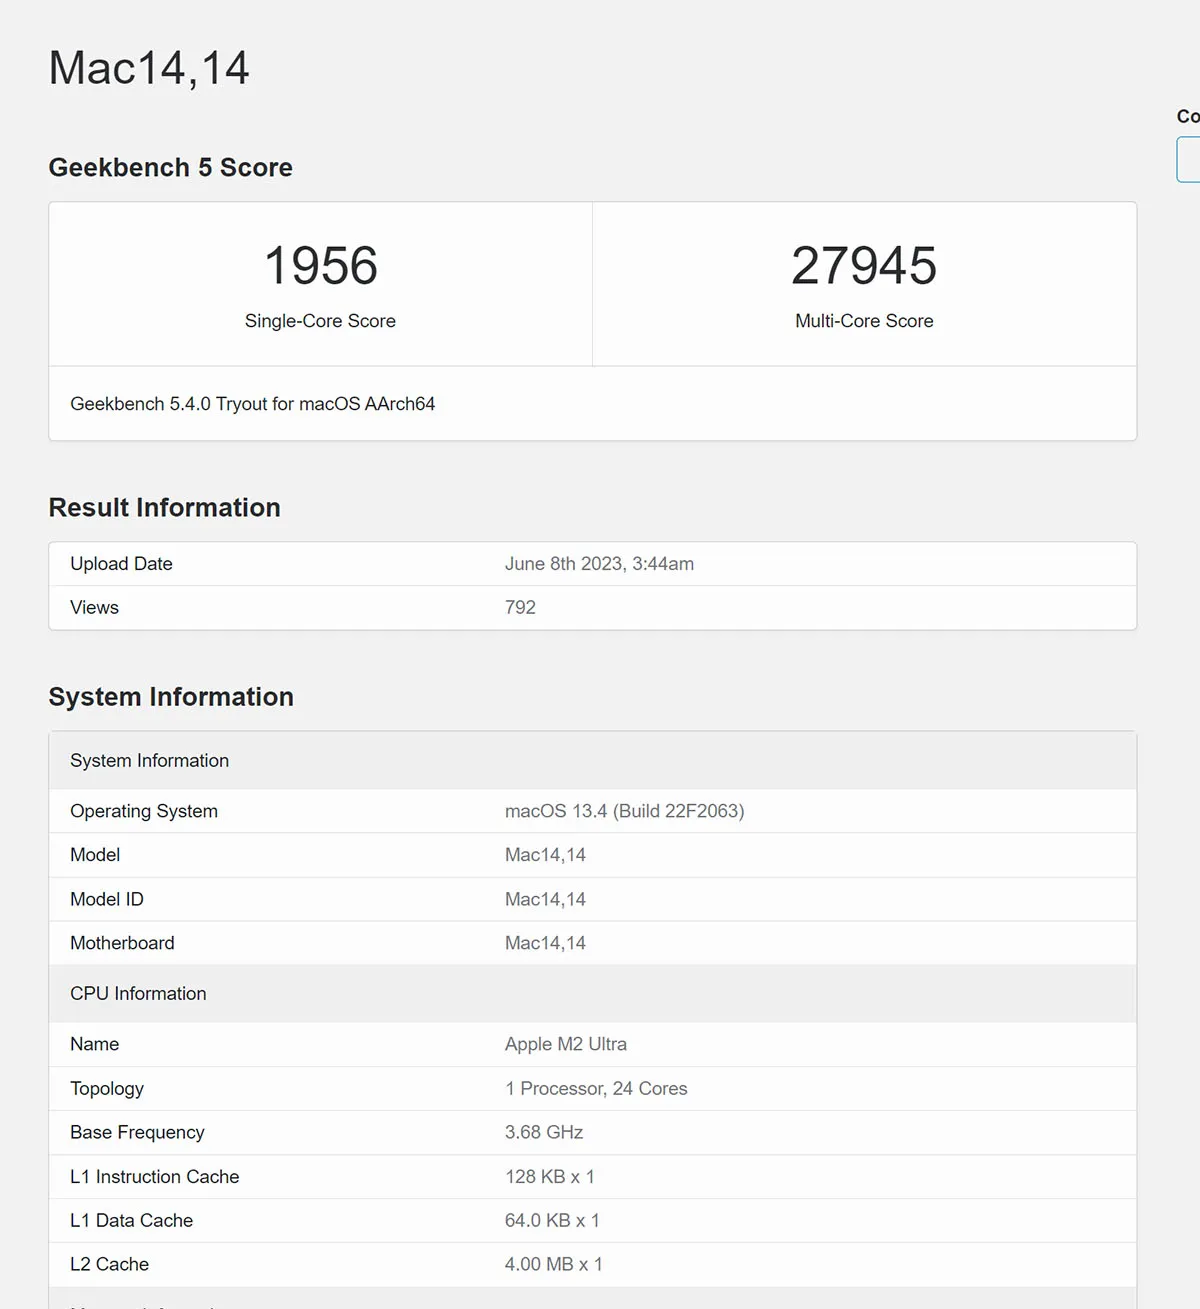The height and width of the screenshot is (1309, 1200).
Task: Select the 1 Processor, 24 Cores value
Action: [x=596, y=1089]
